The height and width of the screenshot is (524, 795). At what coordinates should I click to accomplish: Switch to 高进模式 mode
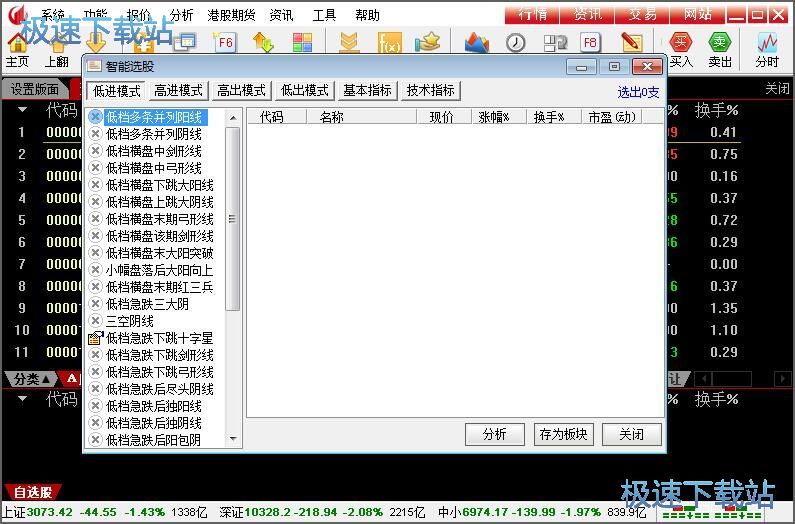coord(178,91)
